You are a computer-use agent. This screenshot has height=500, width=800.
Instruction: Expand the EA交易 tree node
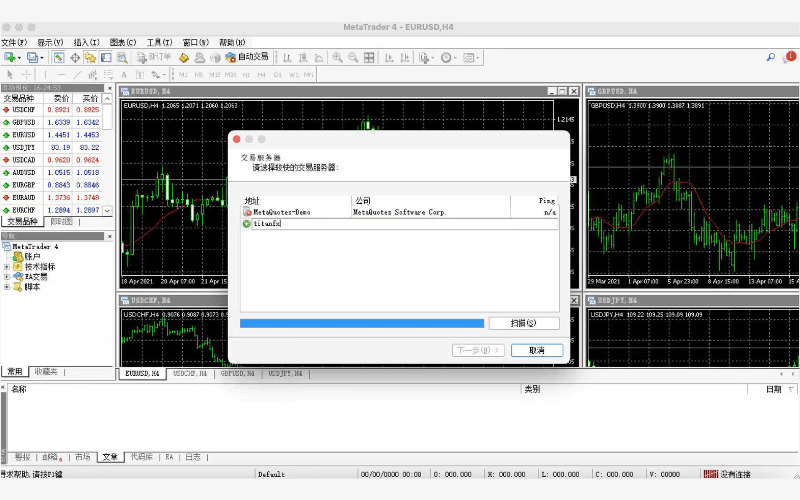(x=7, y=277)
